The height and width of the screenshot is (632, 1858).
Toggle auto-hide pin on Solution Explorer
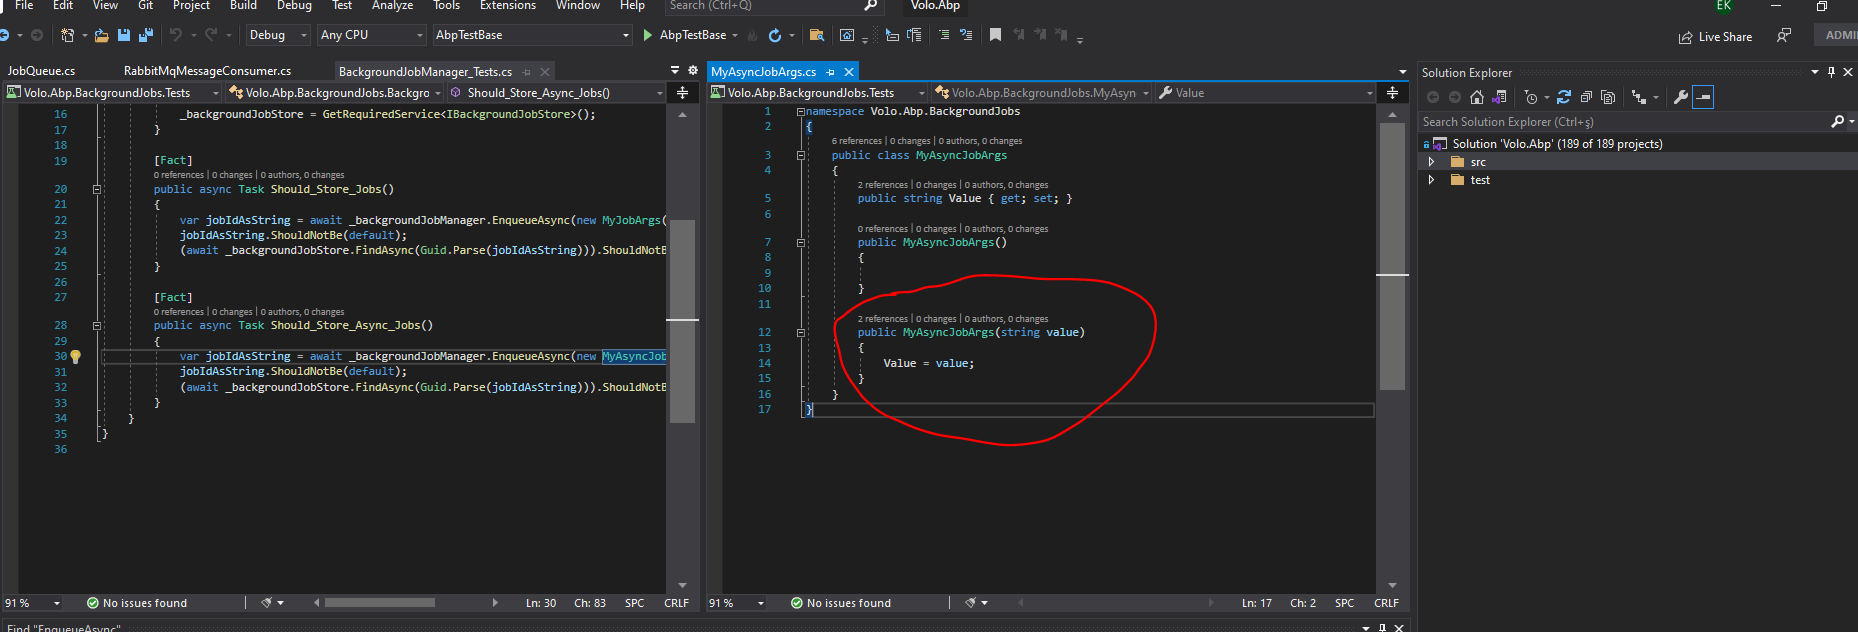click(x=1831, y=72)
